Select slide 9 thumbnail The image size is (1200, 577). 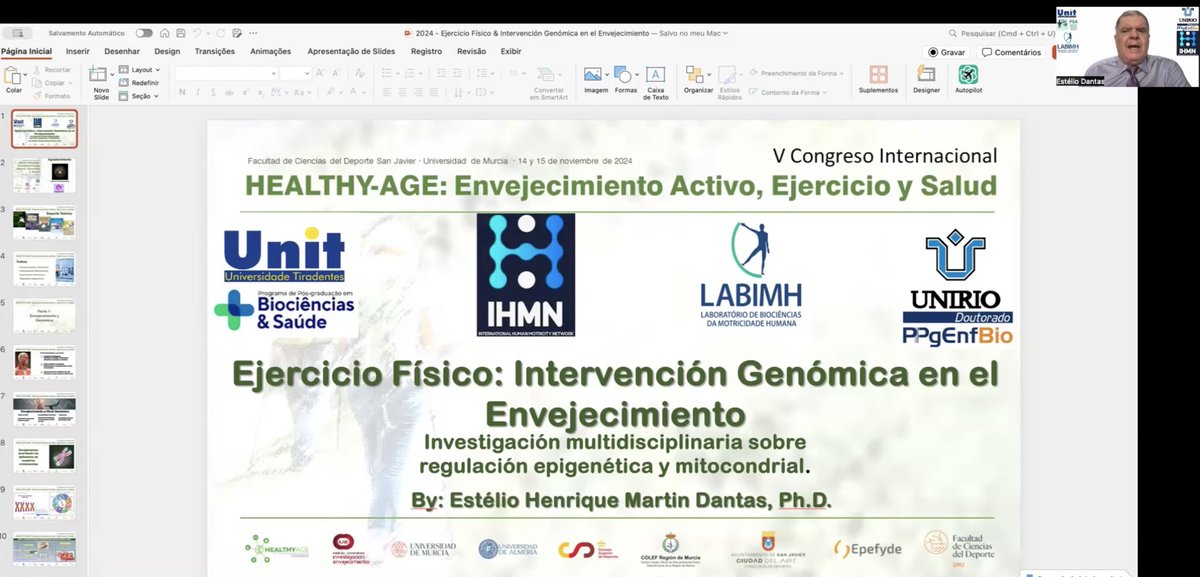[x=44, y=504]
